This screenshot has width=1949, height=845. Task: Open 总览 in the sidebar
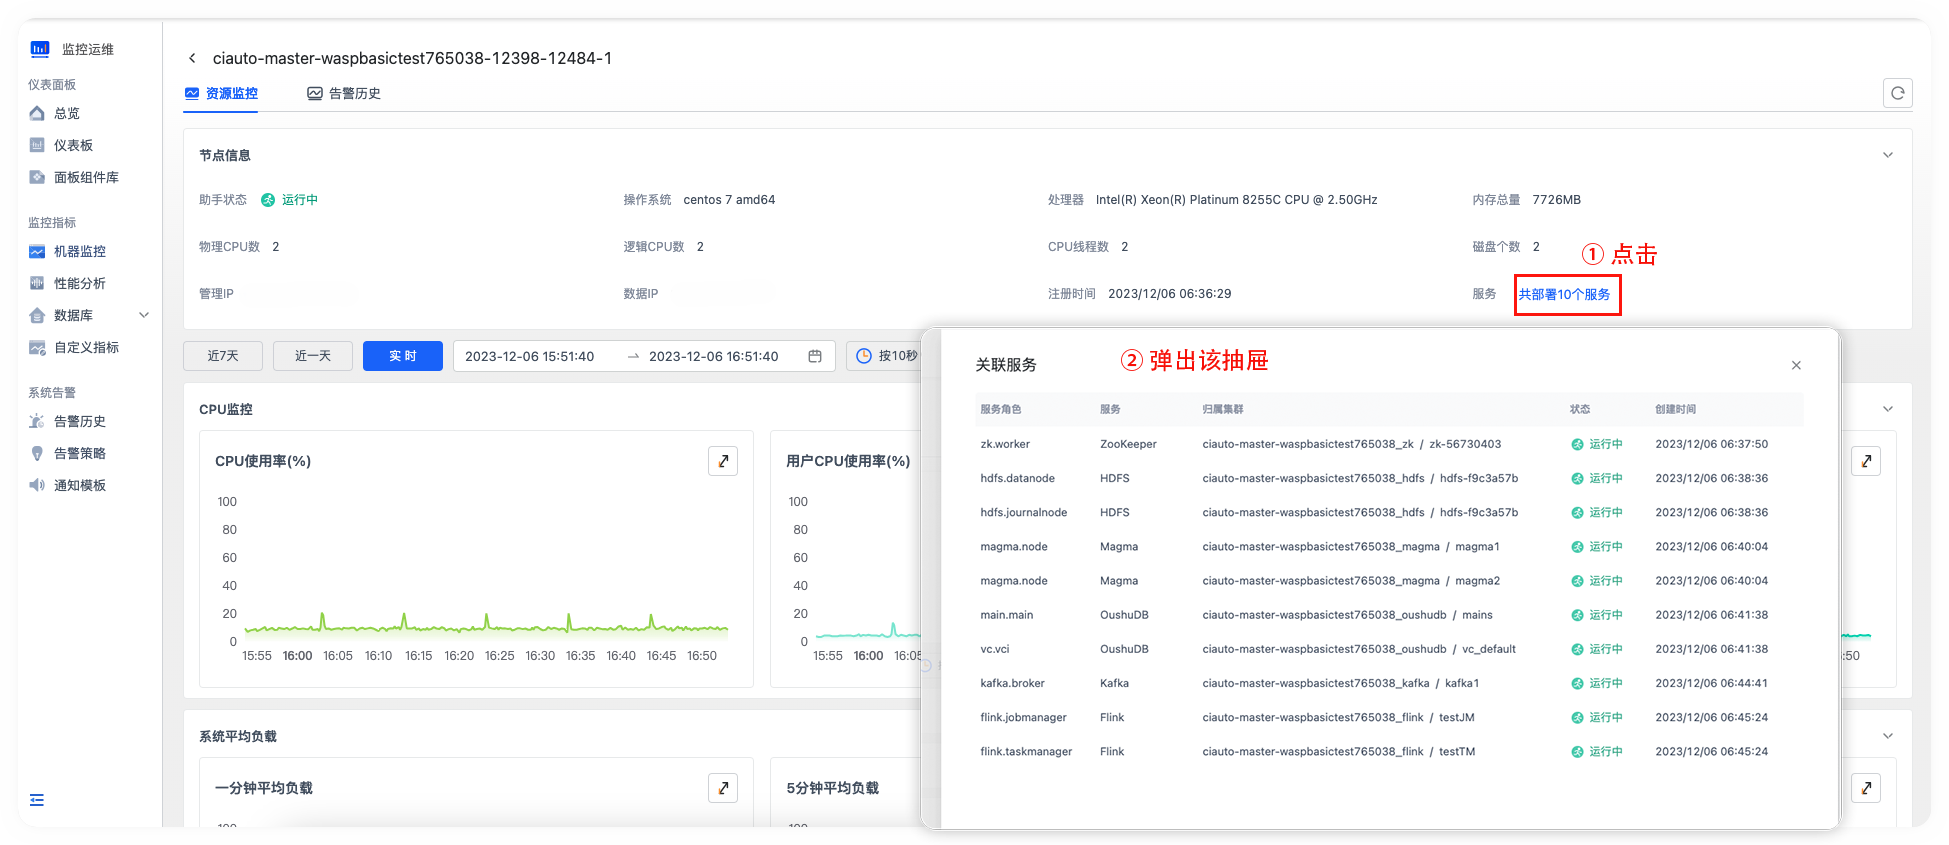coord(67,114)
